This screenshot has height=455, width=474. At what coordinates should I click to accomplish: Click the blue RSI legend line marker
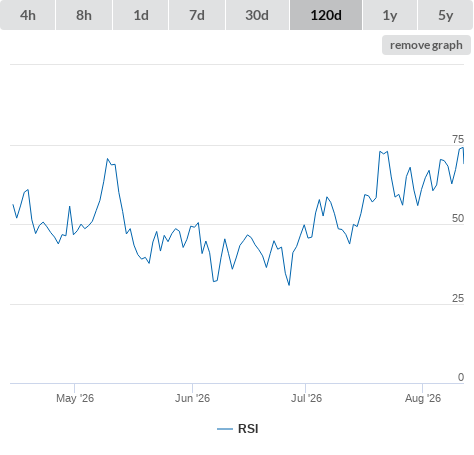[x=225, y=429]
